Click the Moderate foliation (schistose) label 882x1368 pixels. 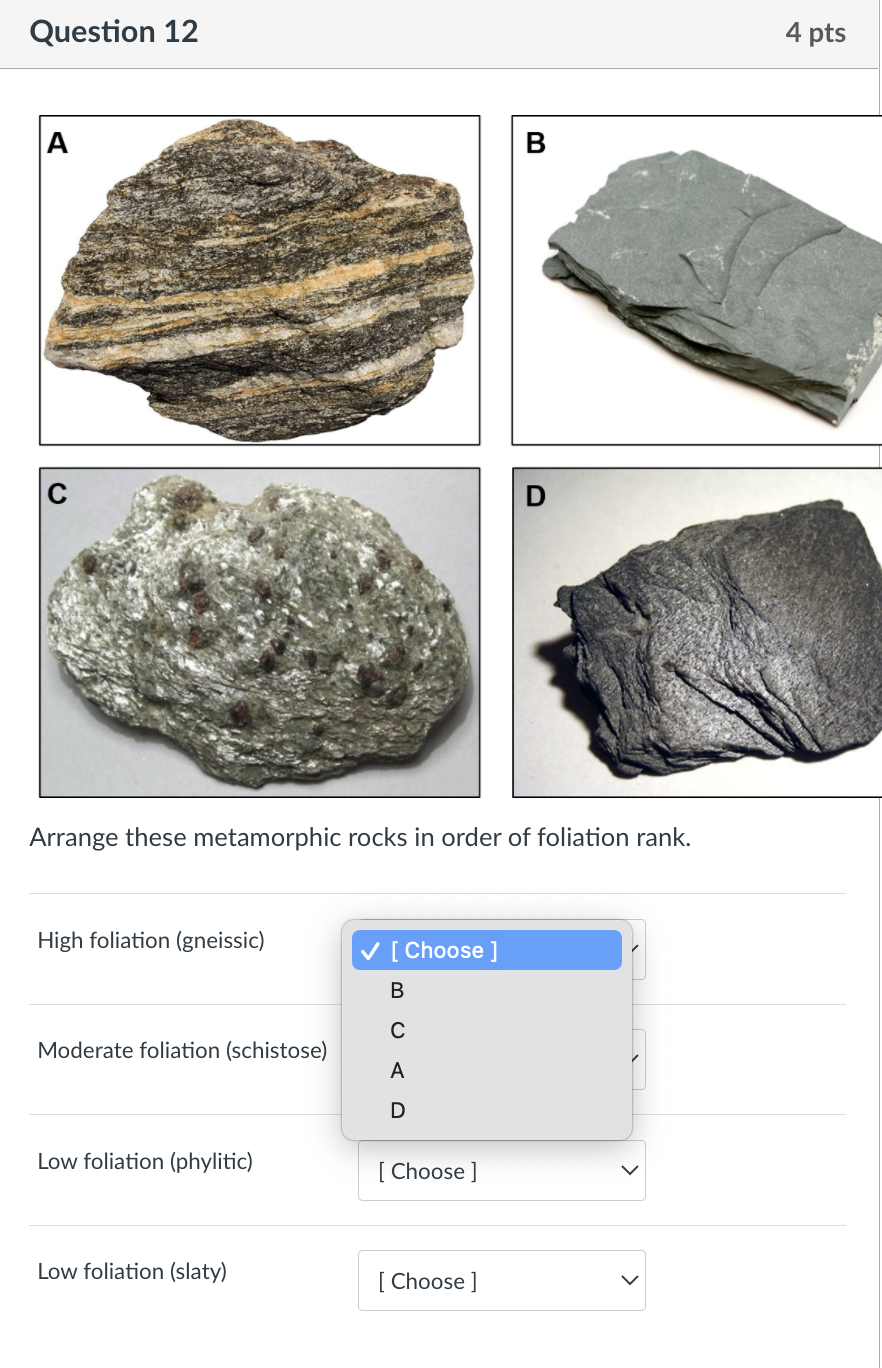(x=182, y=1050)
